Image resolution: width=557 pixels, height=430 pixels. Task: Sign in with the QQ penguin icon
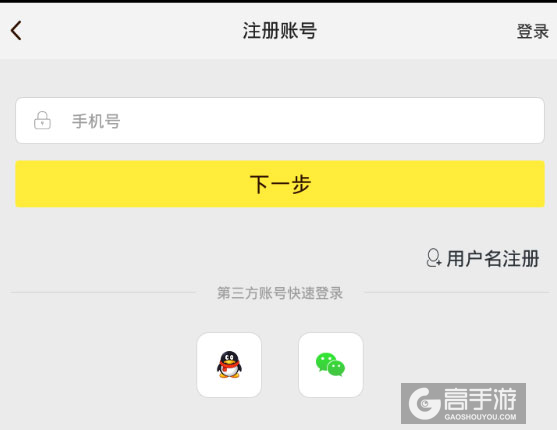point(229,365)
